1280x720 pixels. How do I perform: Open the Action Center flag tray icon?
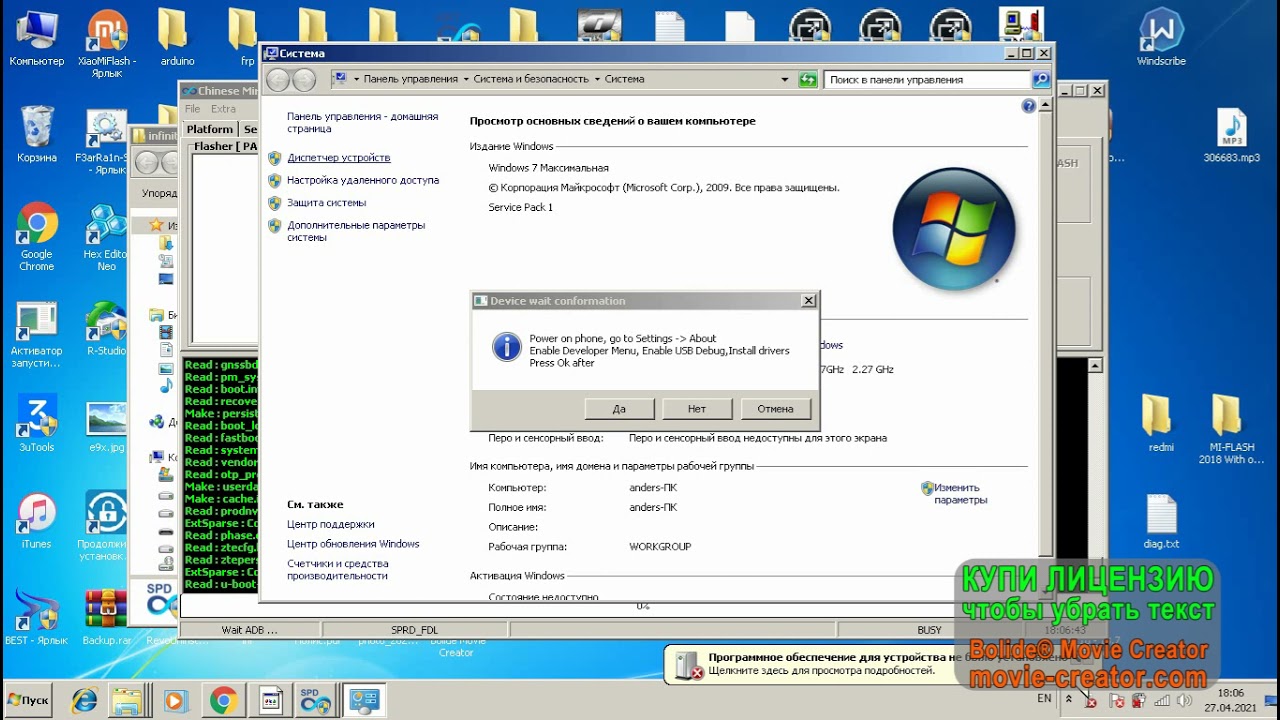[1116, 701]
